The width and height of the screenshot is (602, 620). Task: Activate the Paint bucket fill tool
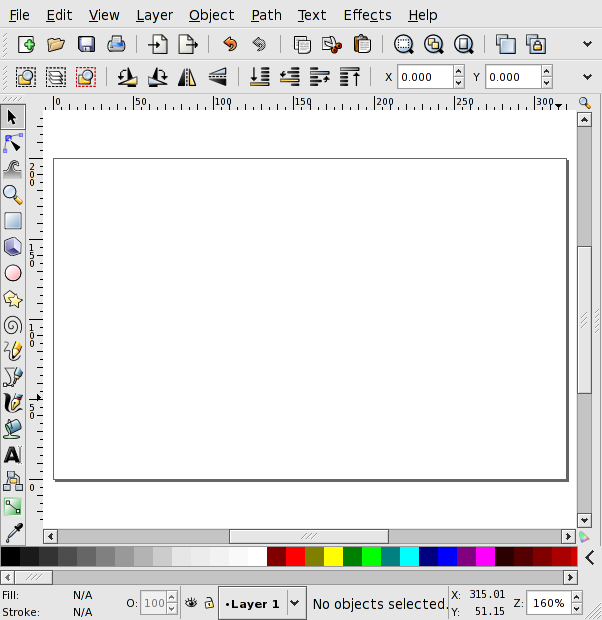[x=13, y=429]
